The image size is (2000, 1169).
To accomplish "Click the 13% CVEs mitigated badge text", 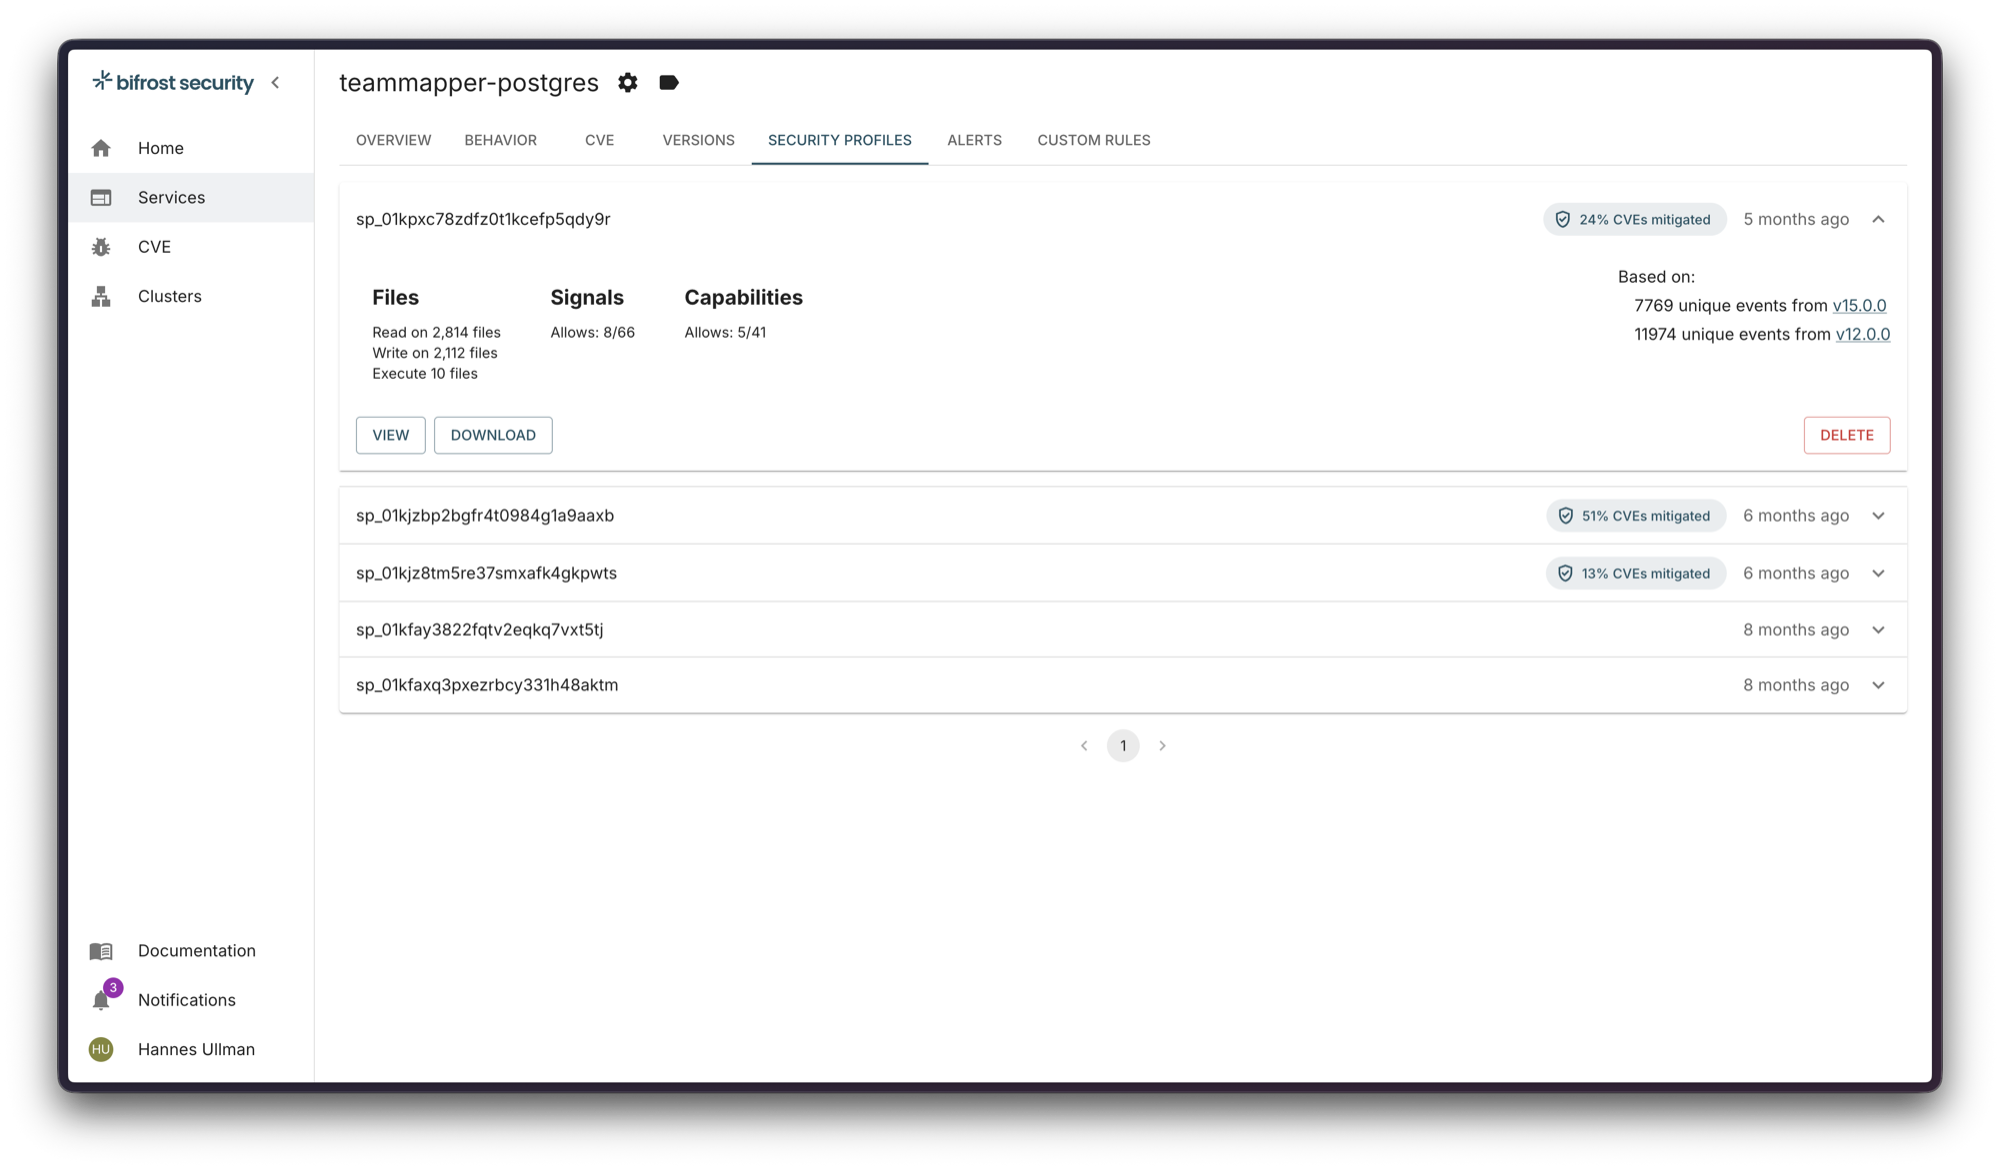I will click(x=1646, y=573).
